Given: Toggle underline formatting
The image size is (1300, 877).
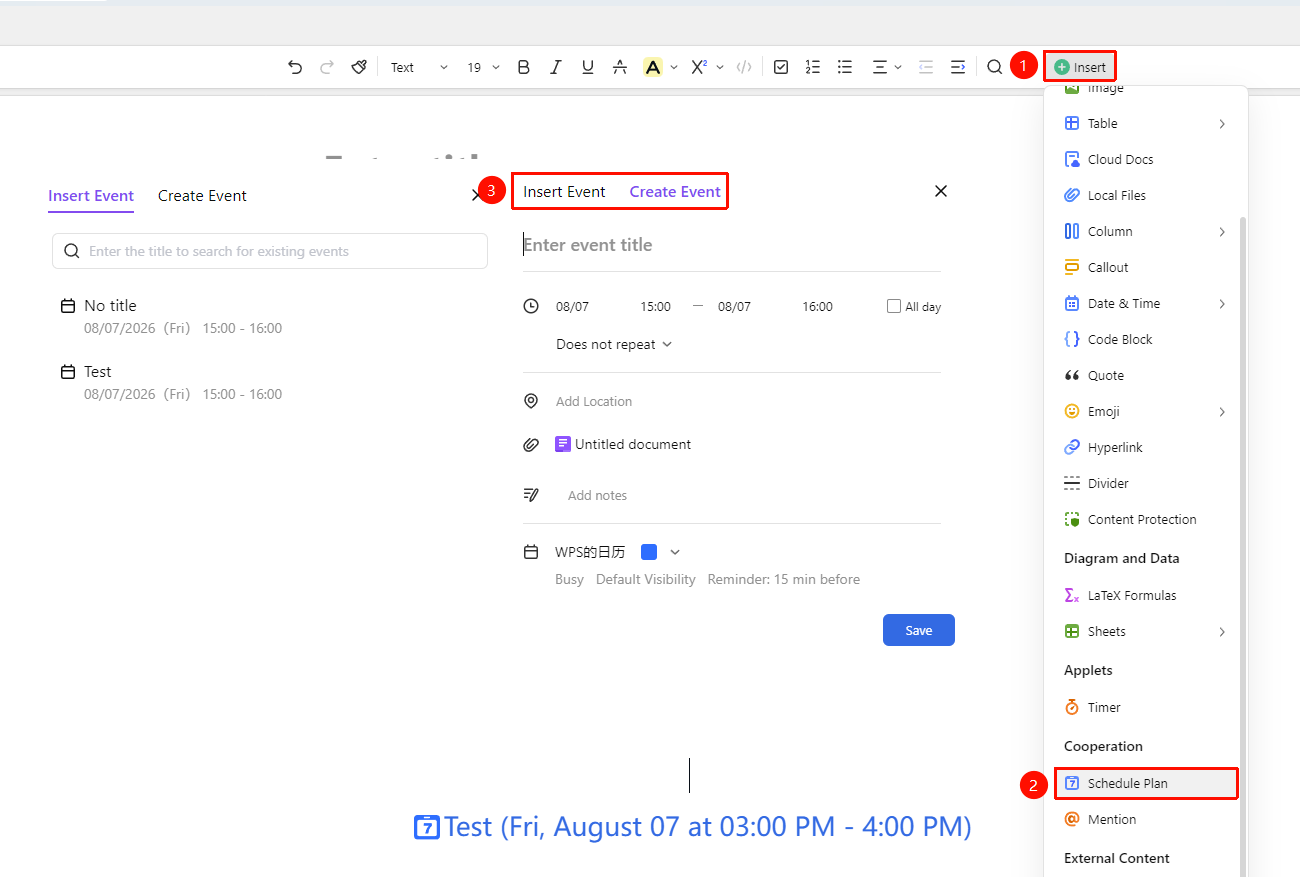Looking at the screenshot, I should tap(587, 67).
